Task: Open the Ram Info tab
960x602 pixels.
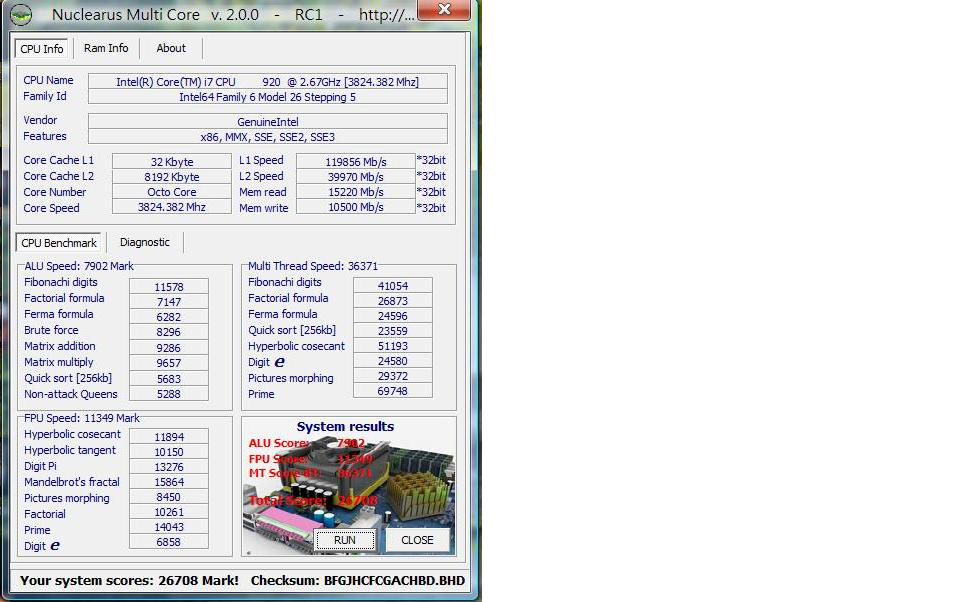Action: coord(106,48)
